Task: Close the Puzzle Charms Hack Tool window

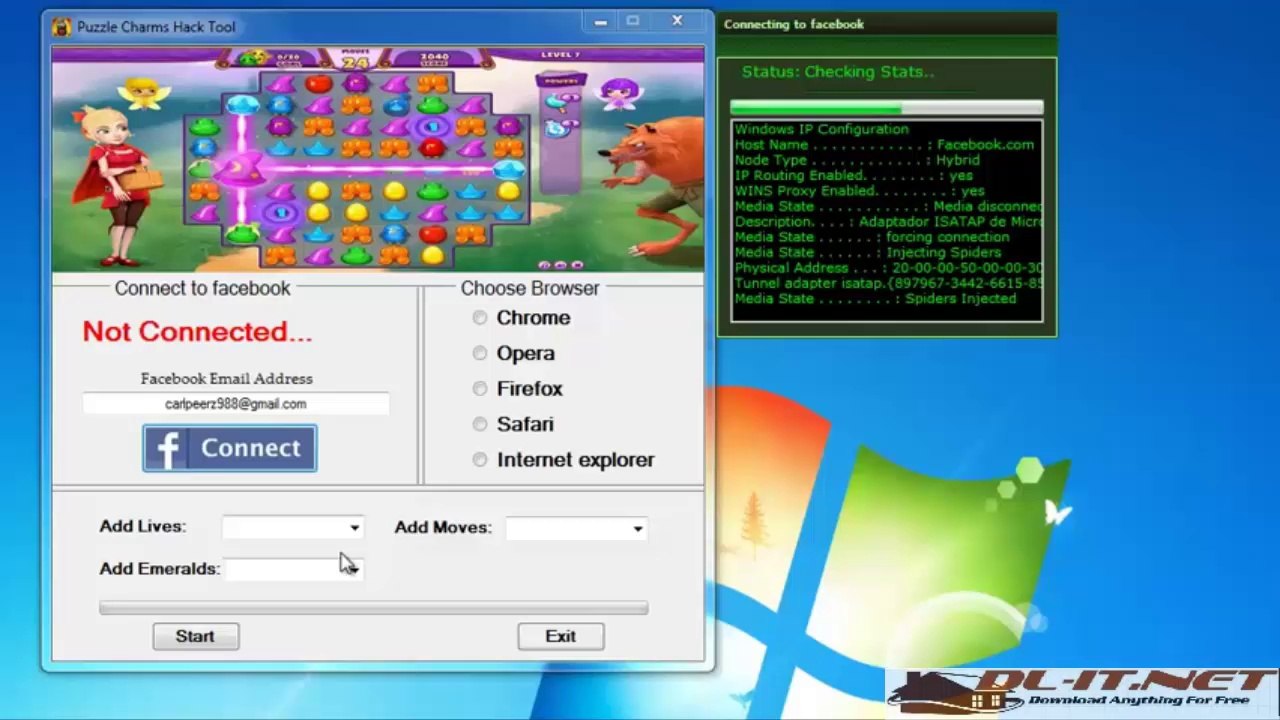Action: 677,21
